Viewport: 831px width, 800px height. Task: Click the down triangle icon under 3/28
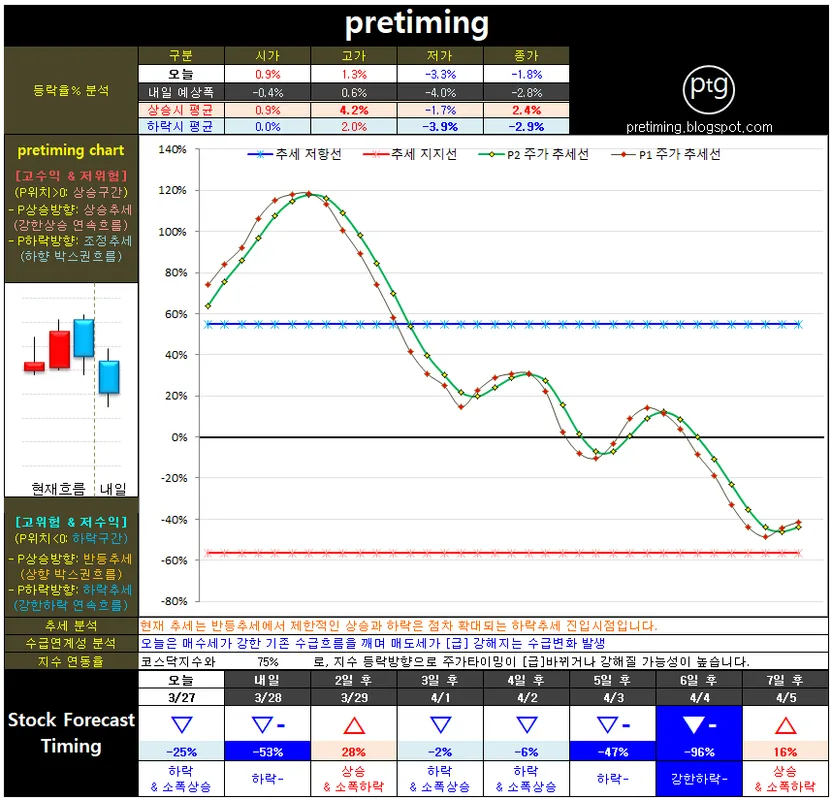pyautogui.click(x=263, y=723)
